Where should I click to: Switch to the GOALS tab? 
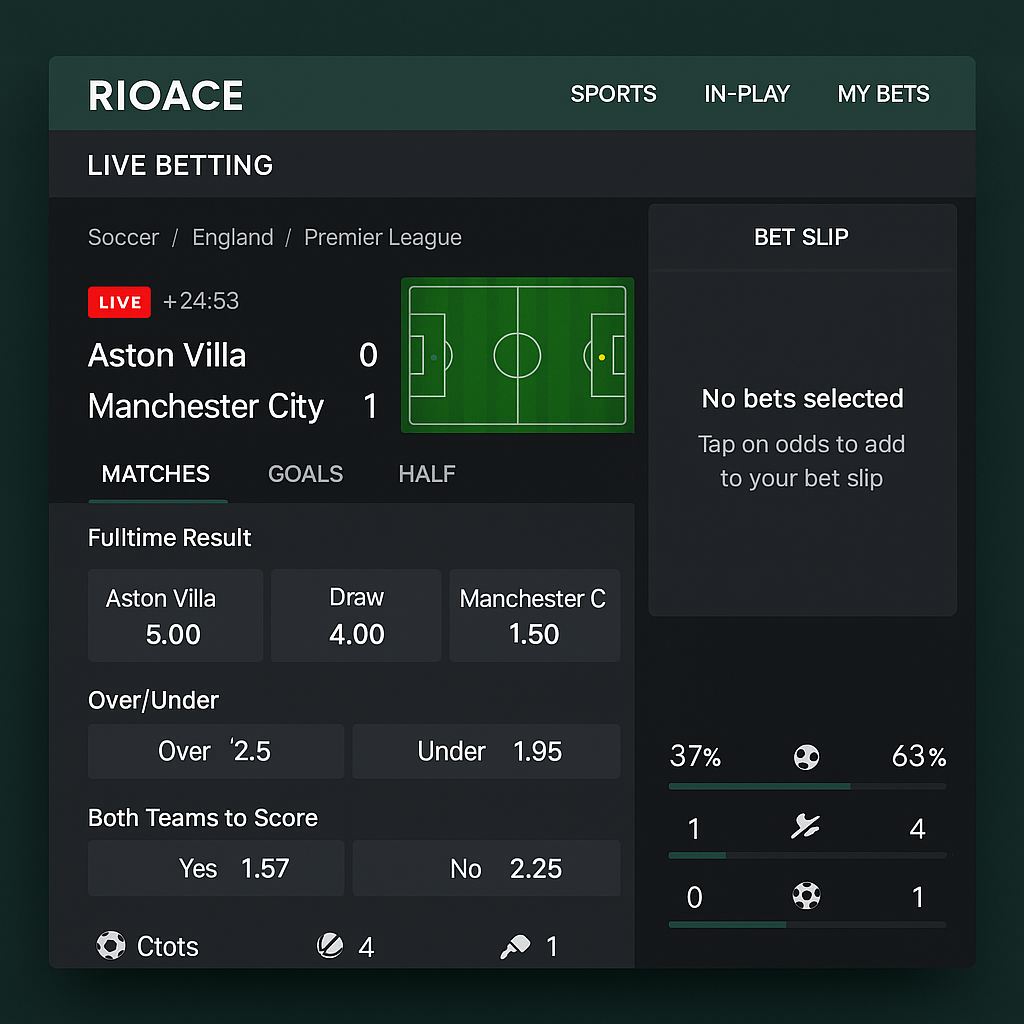[305, 474]
